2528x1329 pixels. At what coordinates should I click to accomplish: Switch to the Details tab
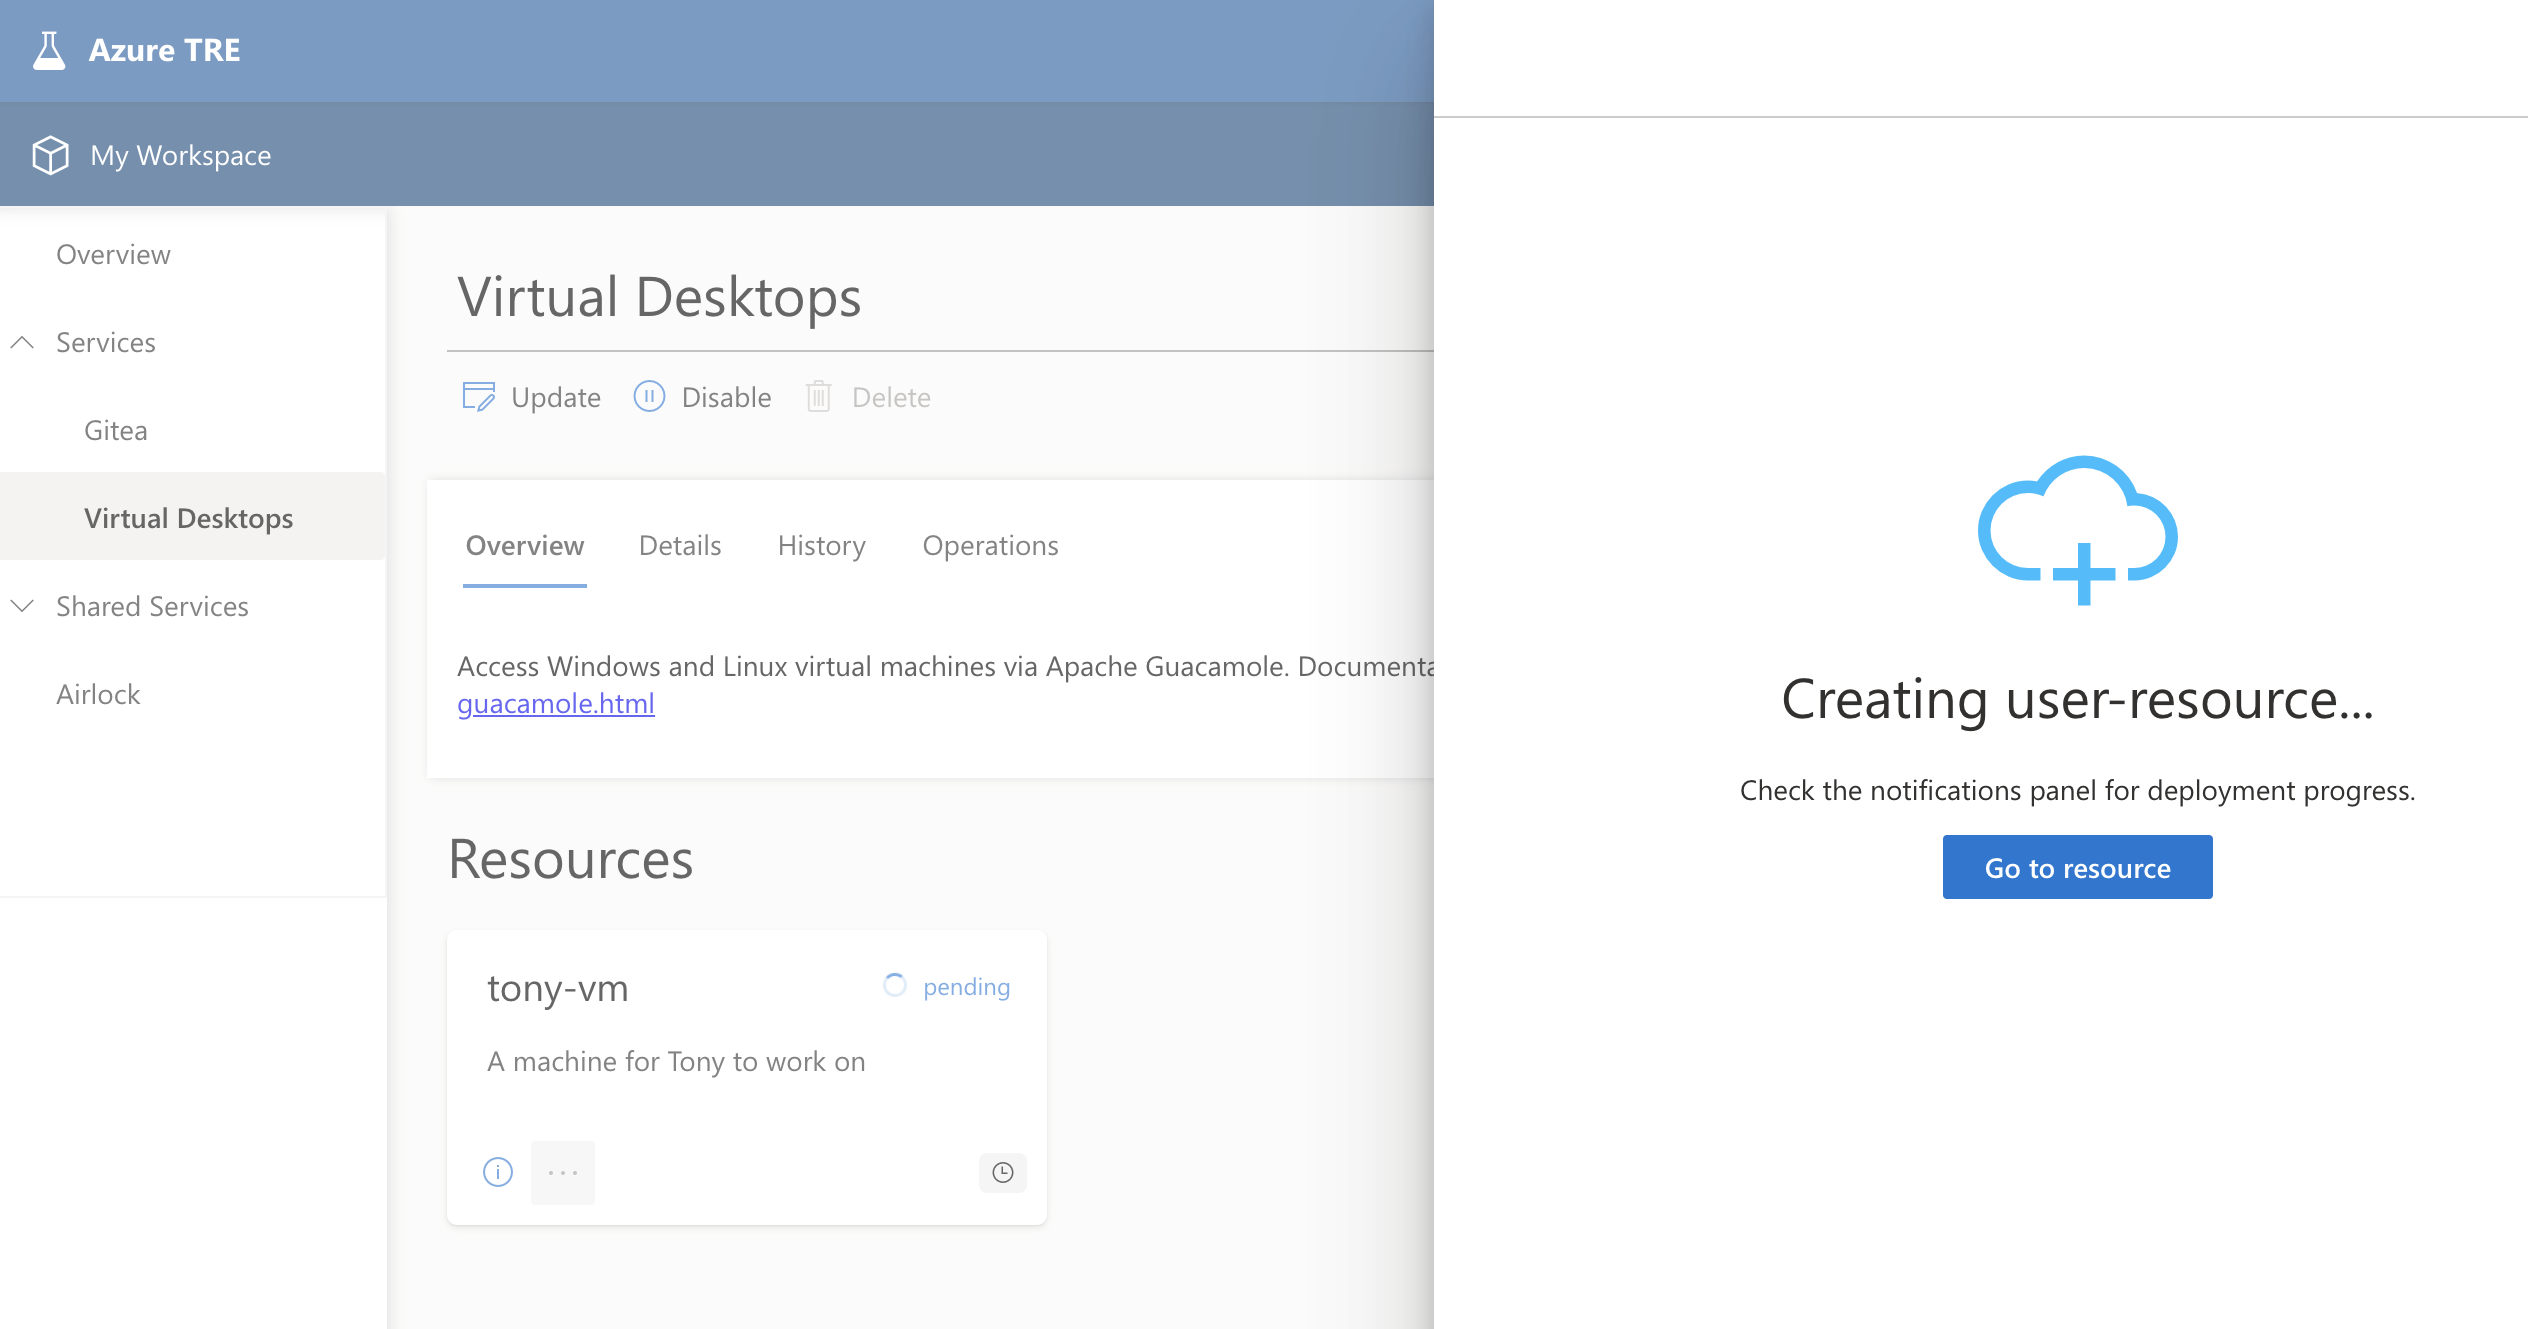pyautogui.click(x=679, y=543)
